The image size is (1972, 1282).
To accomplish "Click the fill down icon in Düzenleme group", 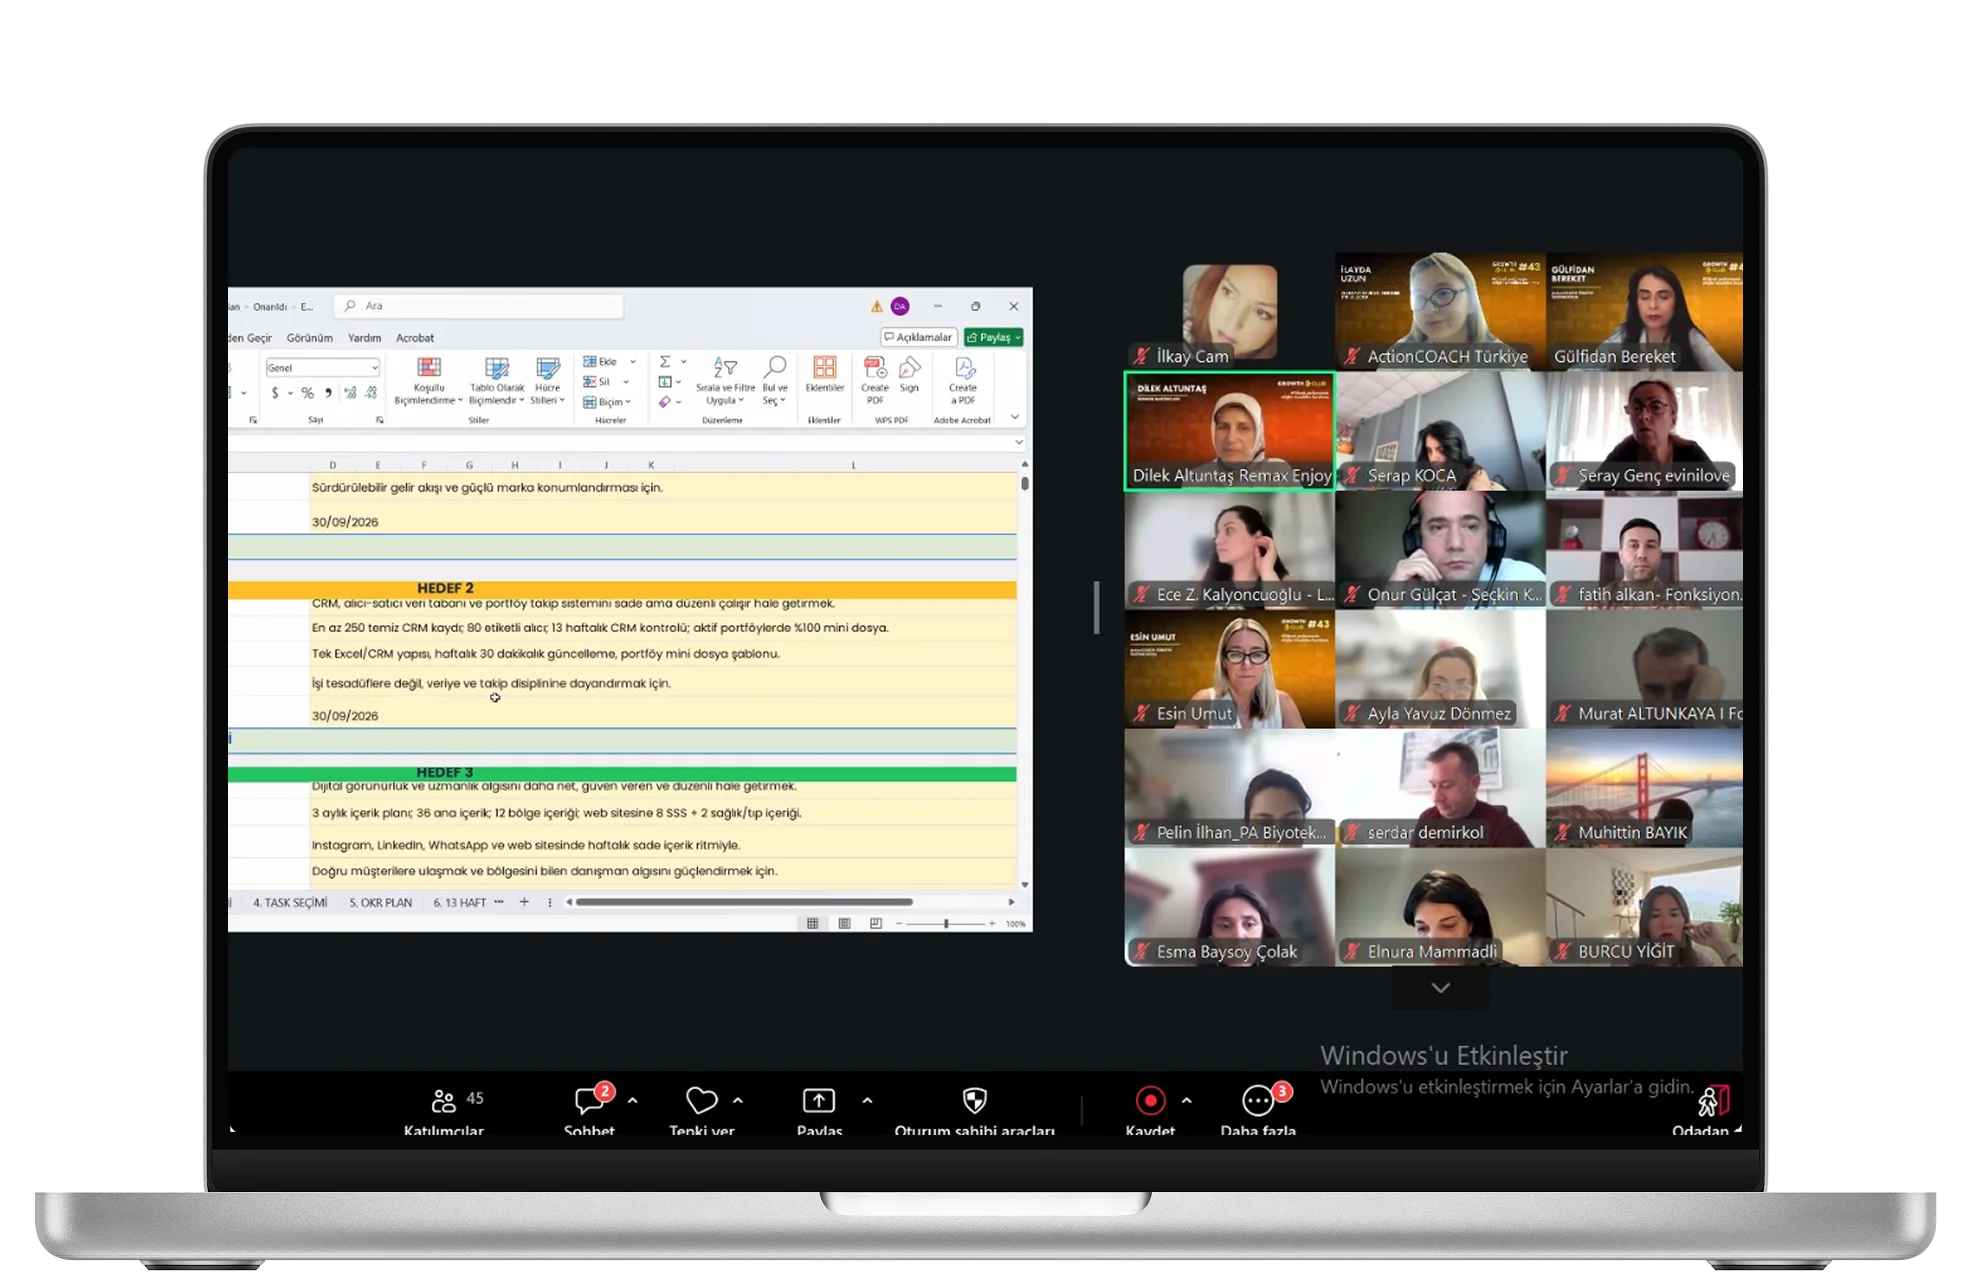I will tap(665, 382).
